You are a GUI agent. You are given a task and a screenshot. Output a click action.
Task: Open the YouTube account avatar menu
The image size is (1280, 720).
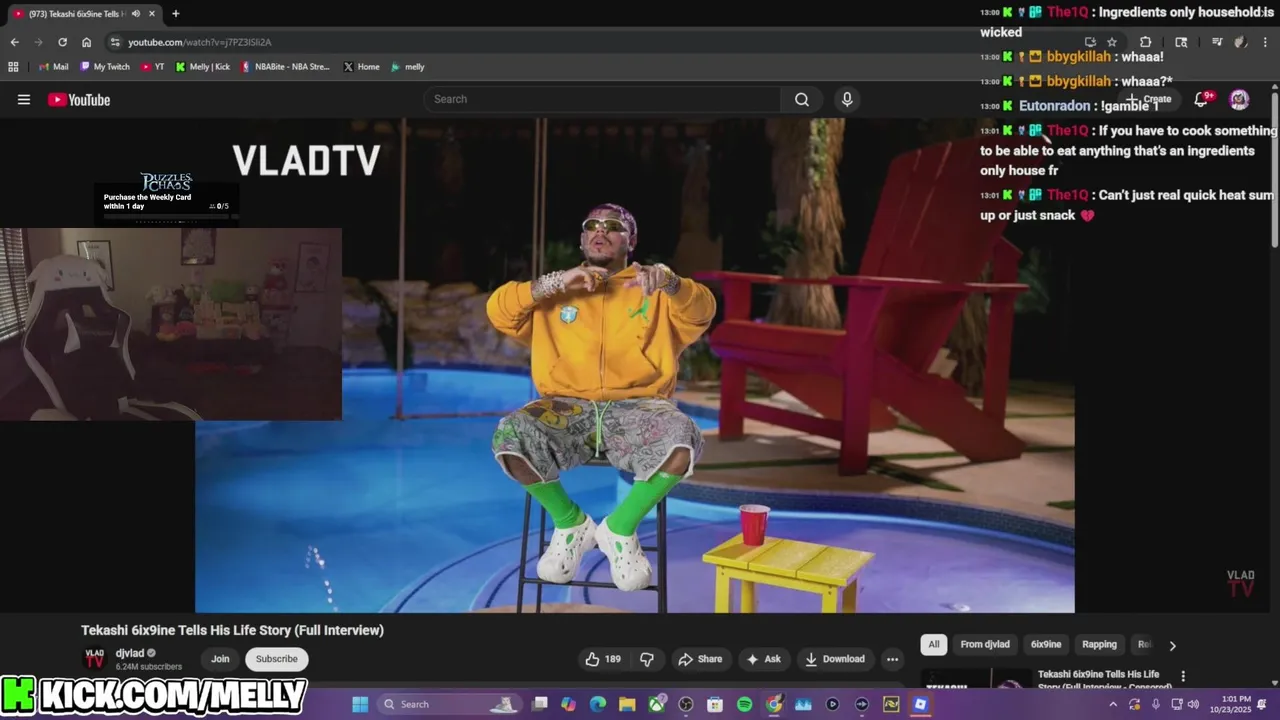pos(1239,99)
